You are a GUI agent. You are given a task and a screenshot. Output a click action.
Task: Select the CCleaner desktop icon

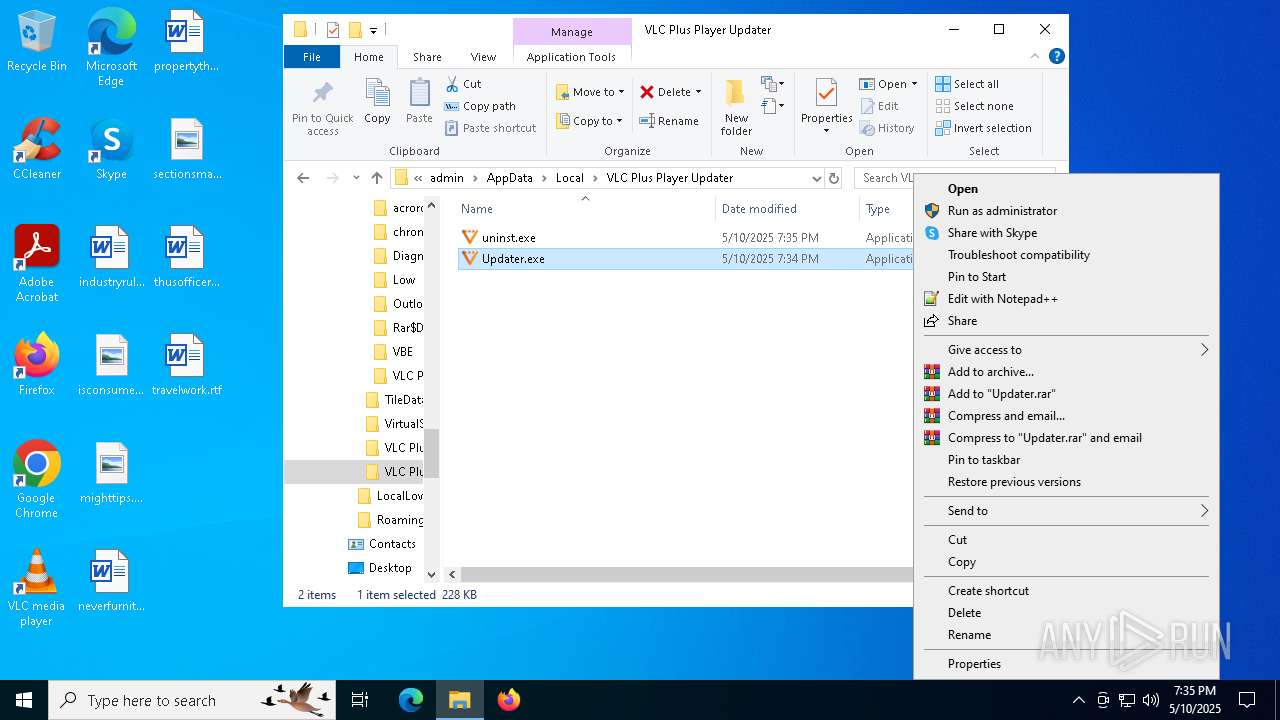tap(37, 150)
